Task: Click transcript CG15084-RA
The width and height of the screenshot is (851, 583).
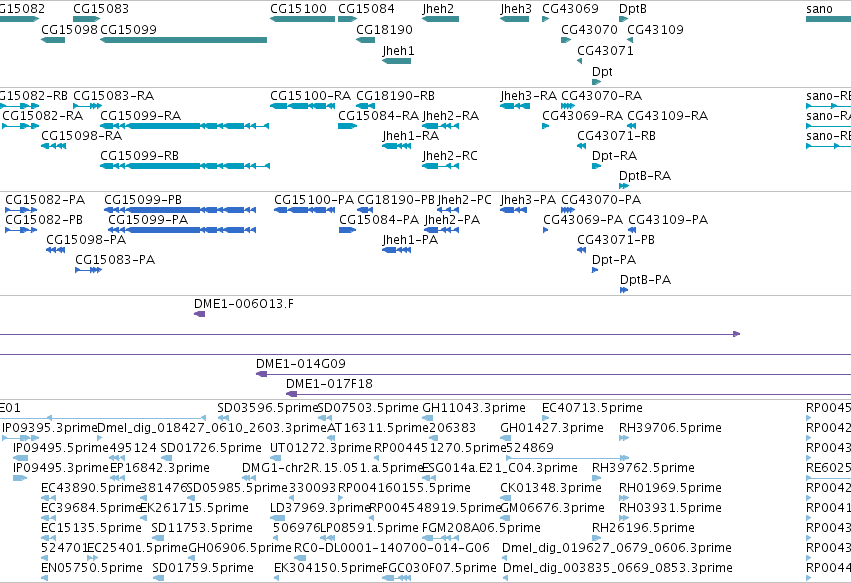Action: (347, 126)
